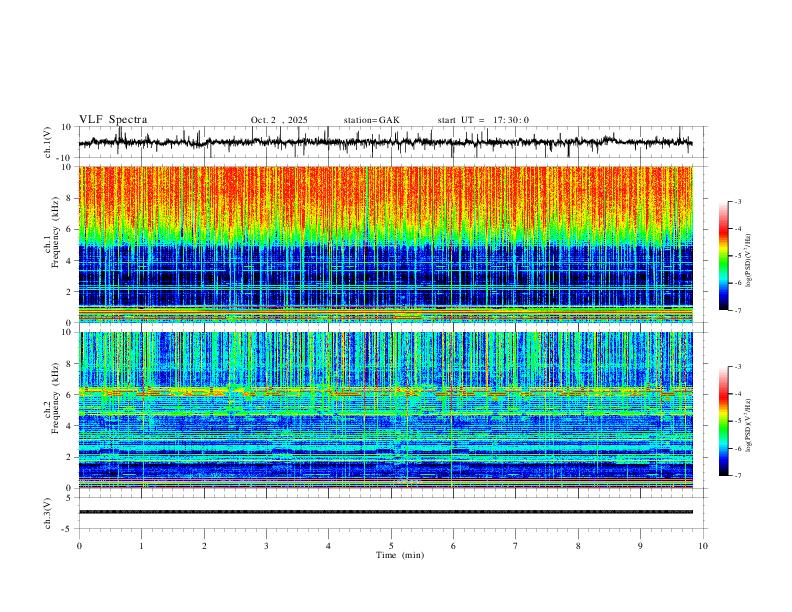The height and width of the screenshot is (612, 792).
Task: Click the time axis tick label "1"
Action: coord(142,546)
